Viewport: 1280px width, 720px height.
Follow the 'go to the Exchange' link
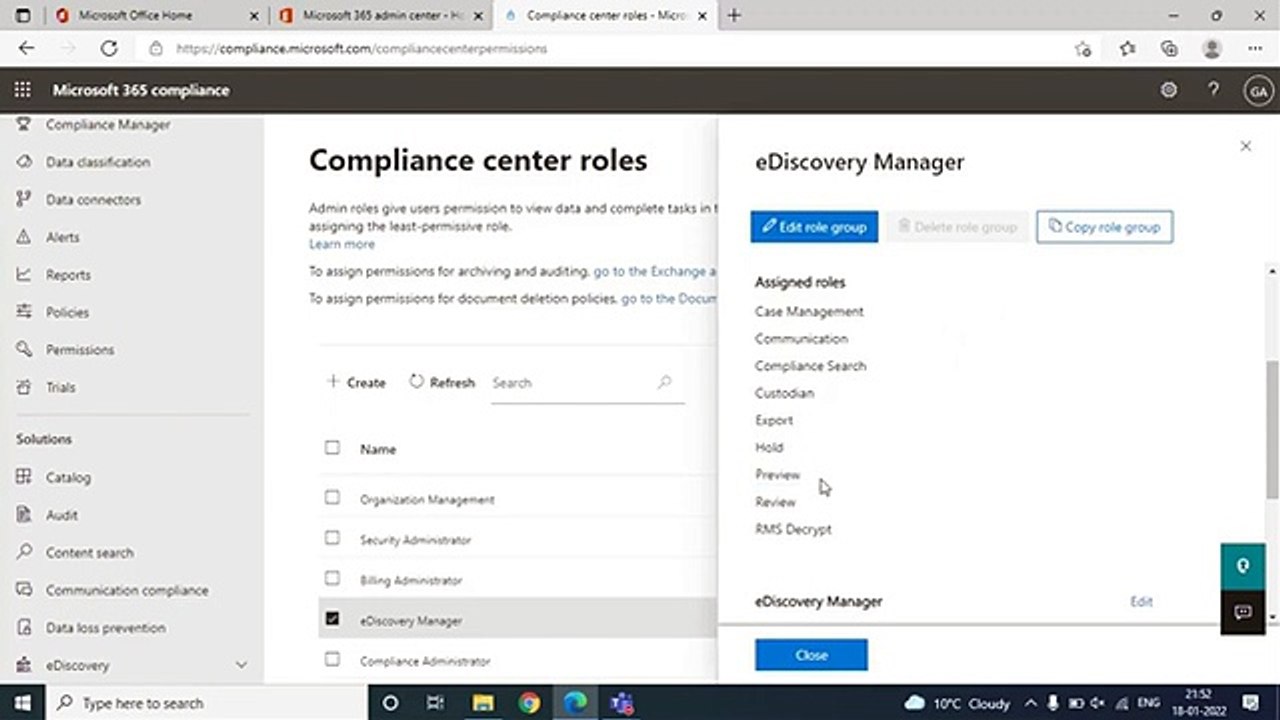(x=655, y=271)
